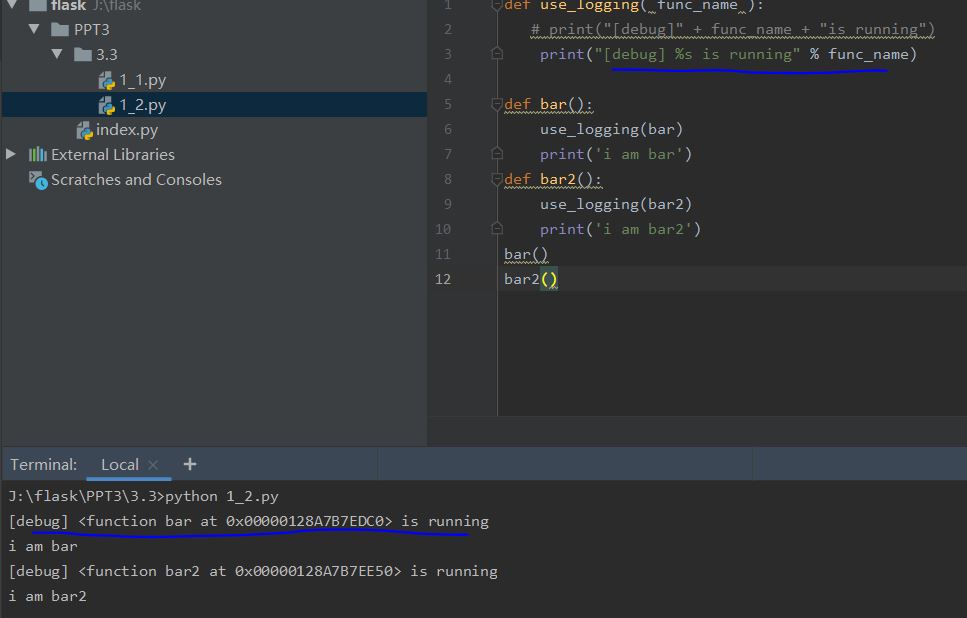Click 'i am bar2' terminal output
The image size is (967, 618).
pos(47,596)
